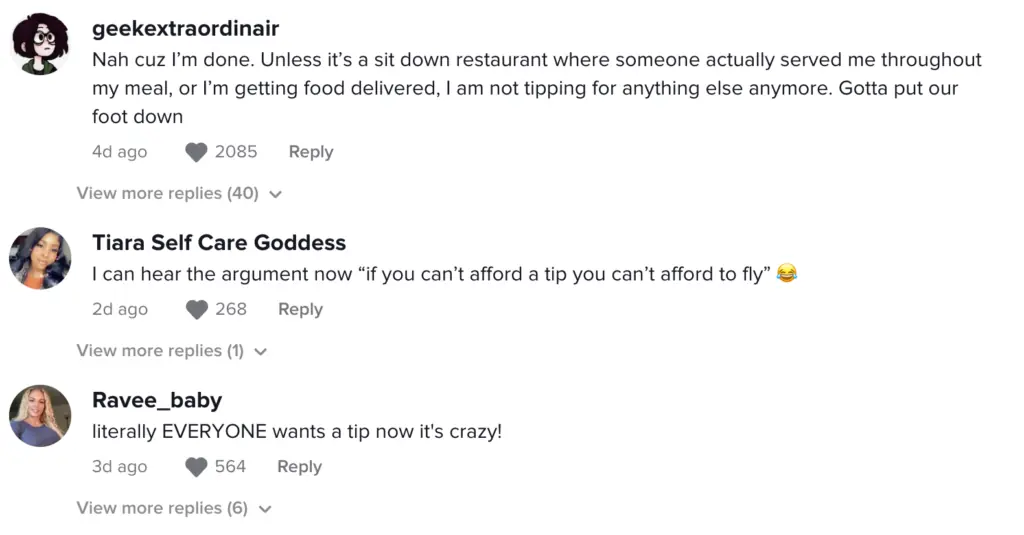Click Ravee_baby's profile photo

click(40, 415)
